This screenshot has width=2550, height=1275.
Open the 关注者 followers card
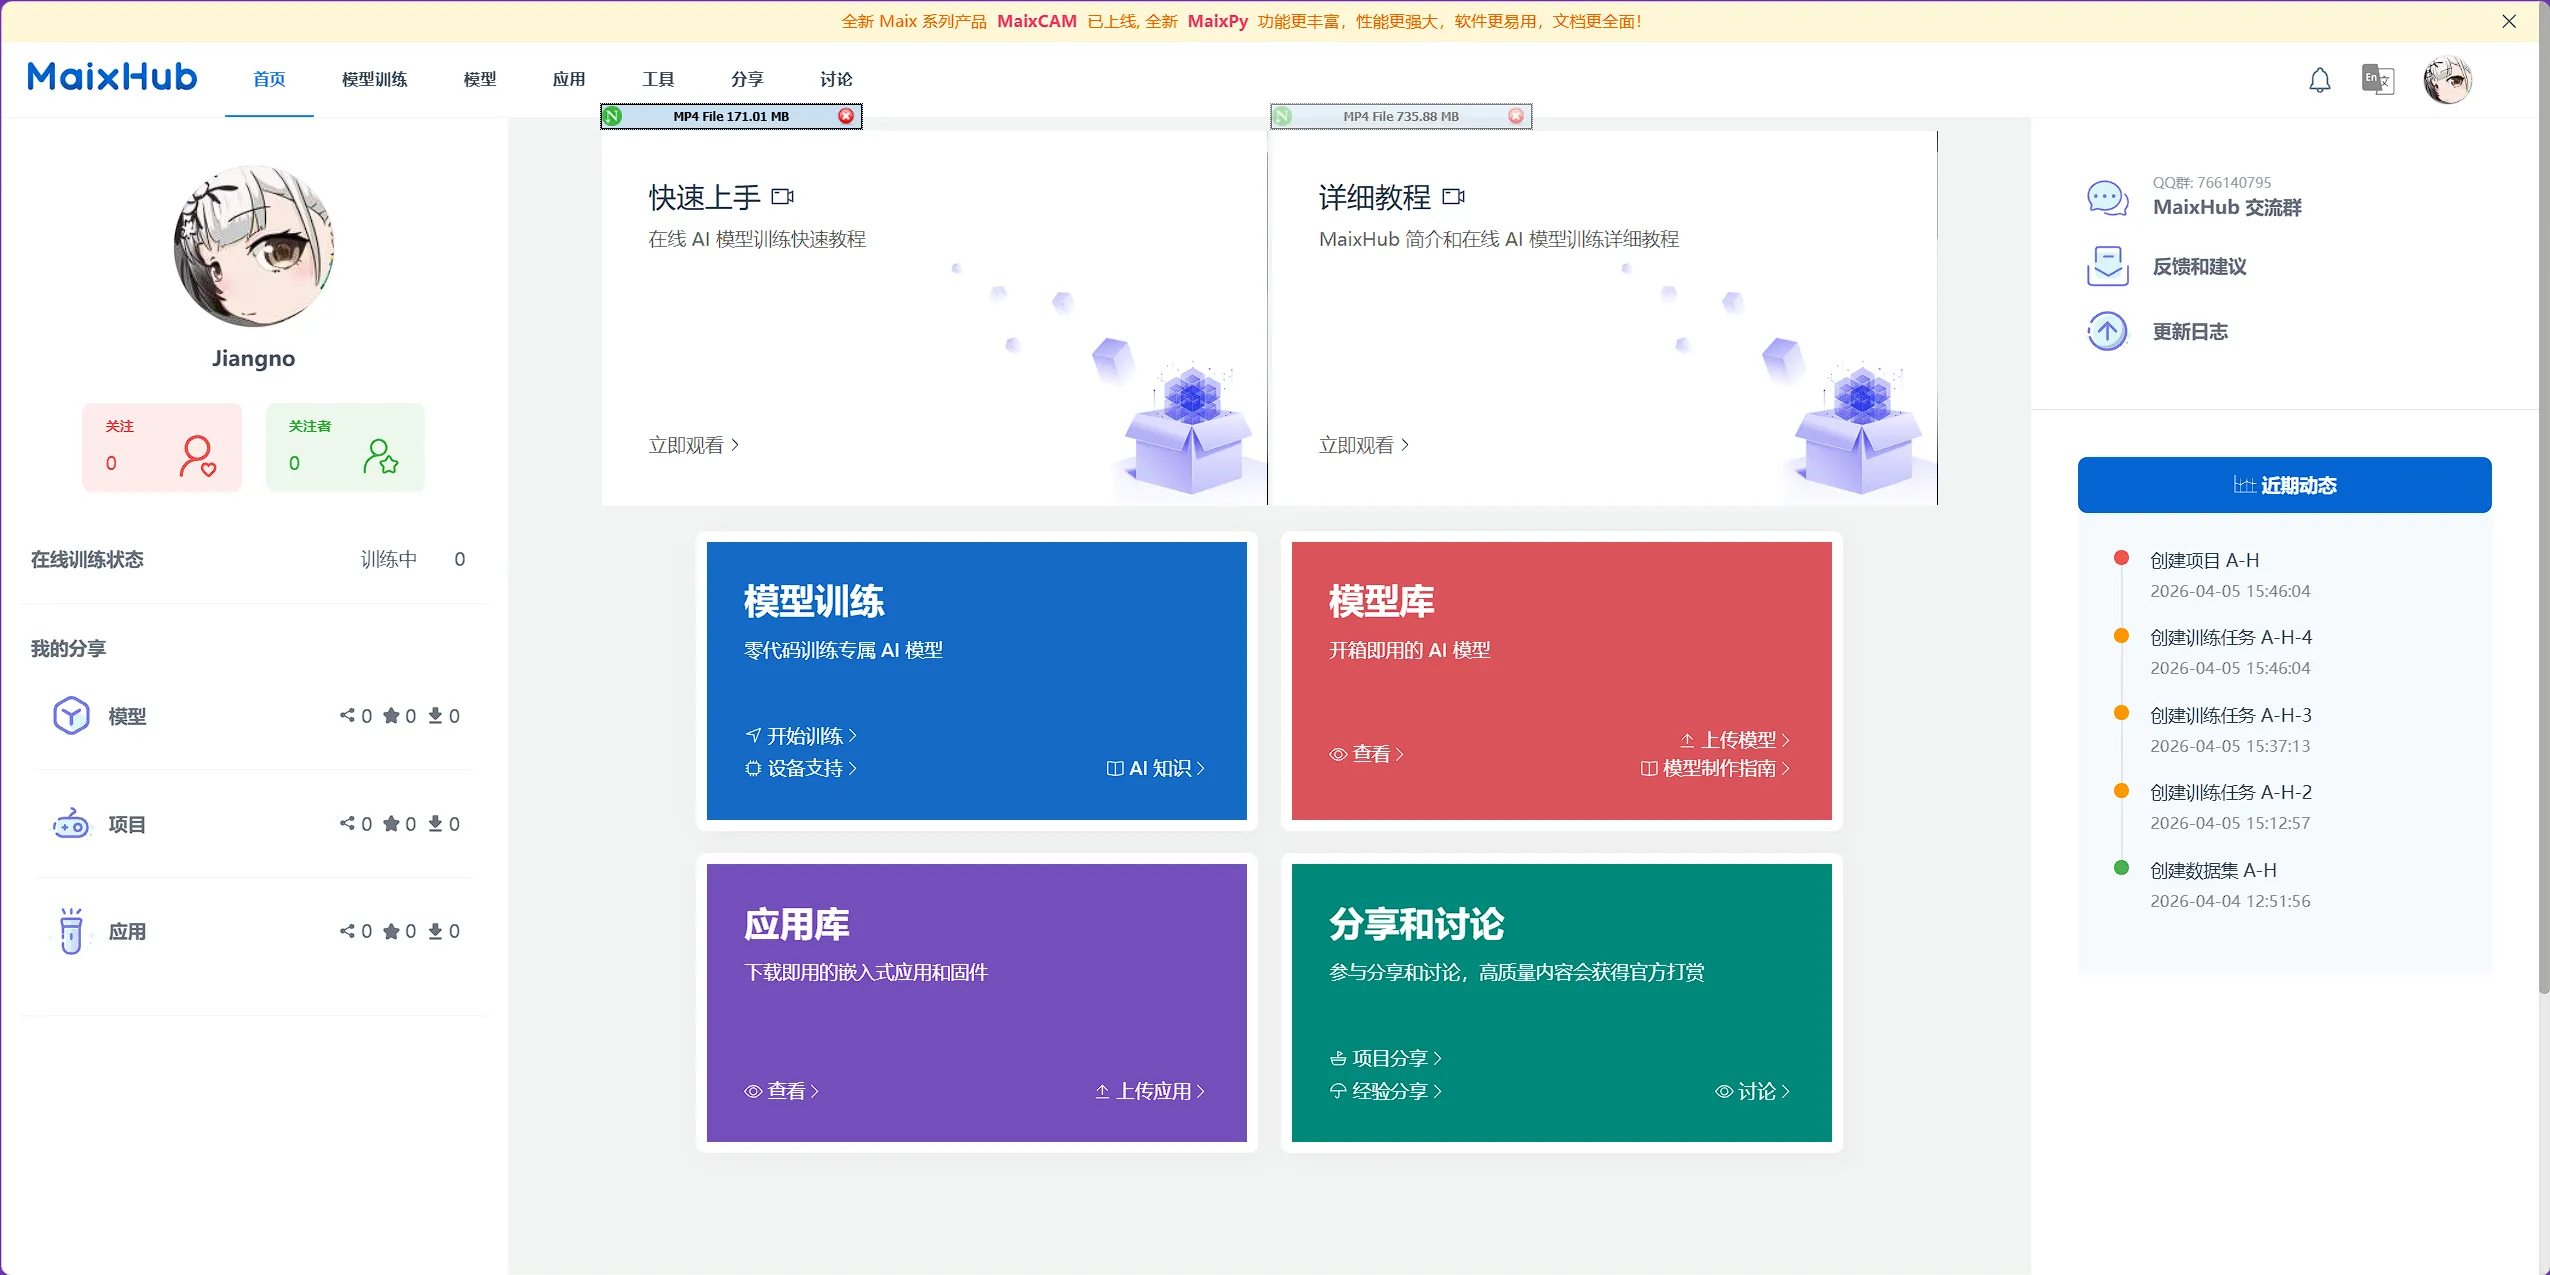click(345, 447)
